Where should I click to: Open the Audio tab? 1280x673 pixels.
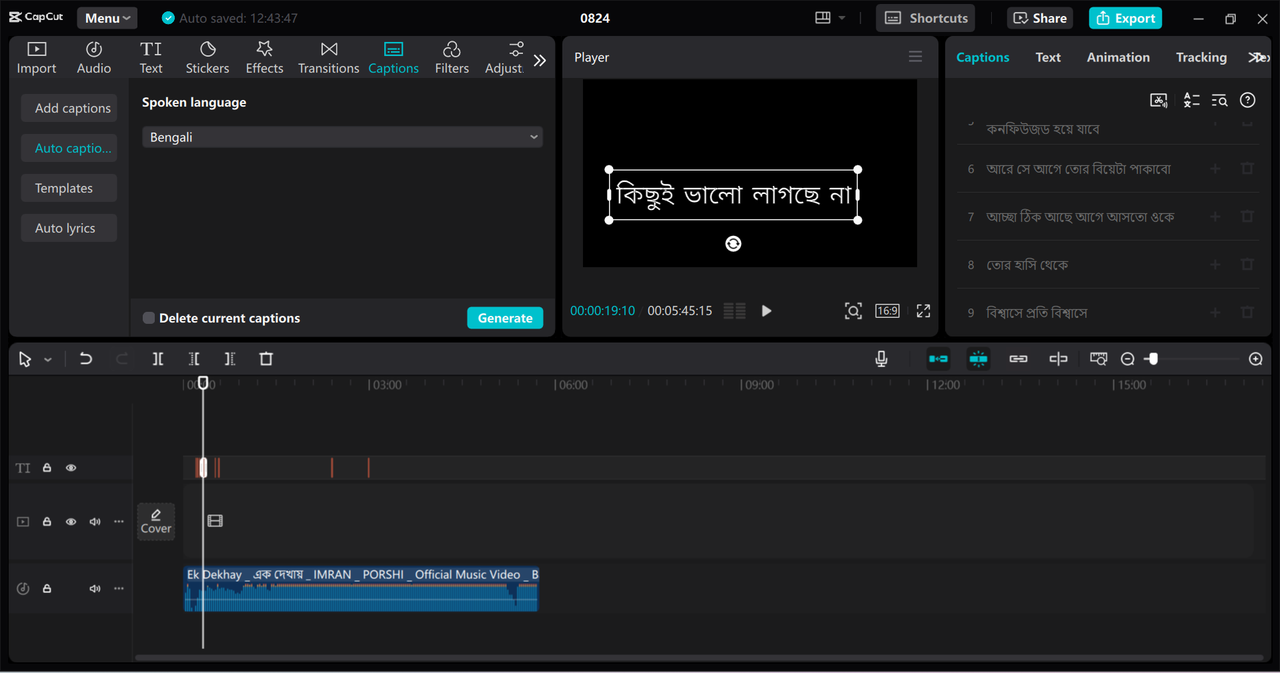(94, 58)
